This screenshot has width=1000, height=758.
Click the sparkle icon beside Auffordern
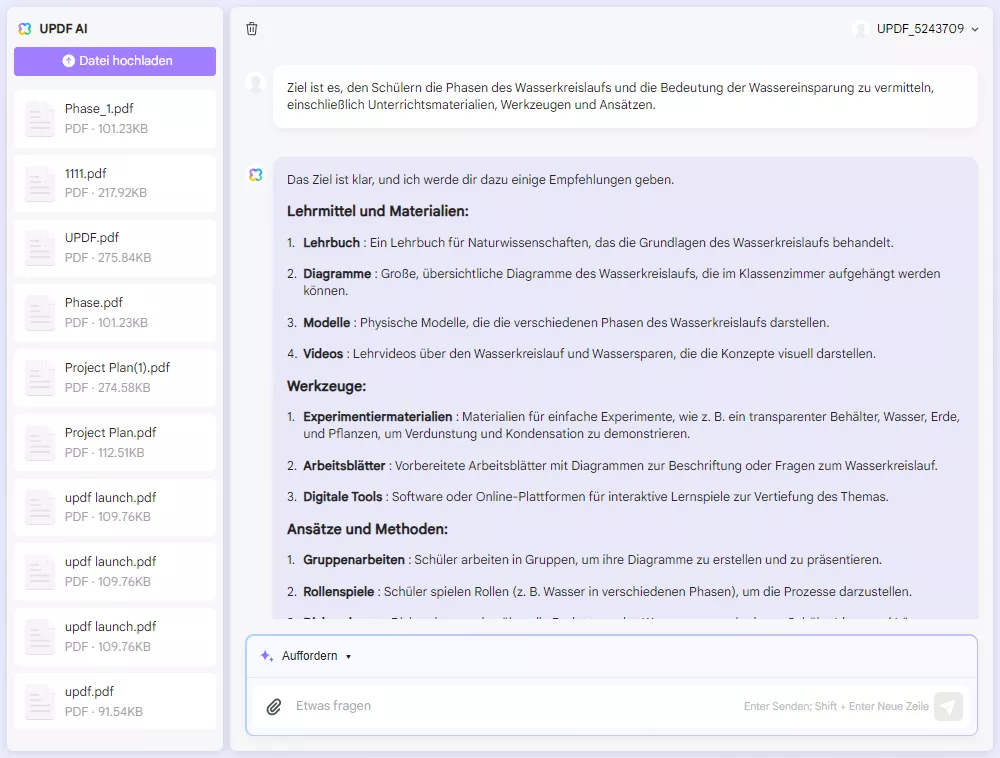coord(267,655)
